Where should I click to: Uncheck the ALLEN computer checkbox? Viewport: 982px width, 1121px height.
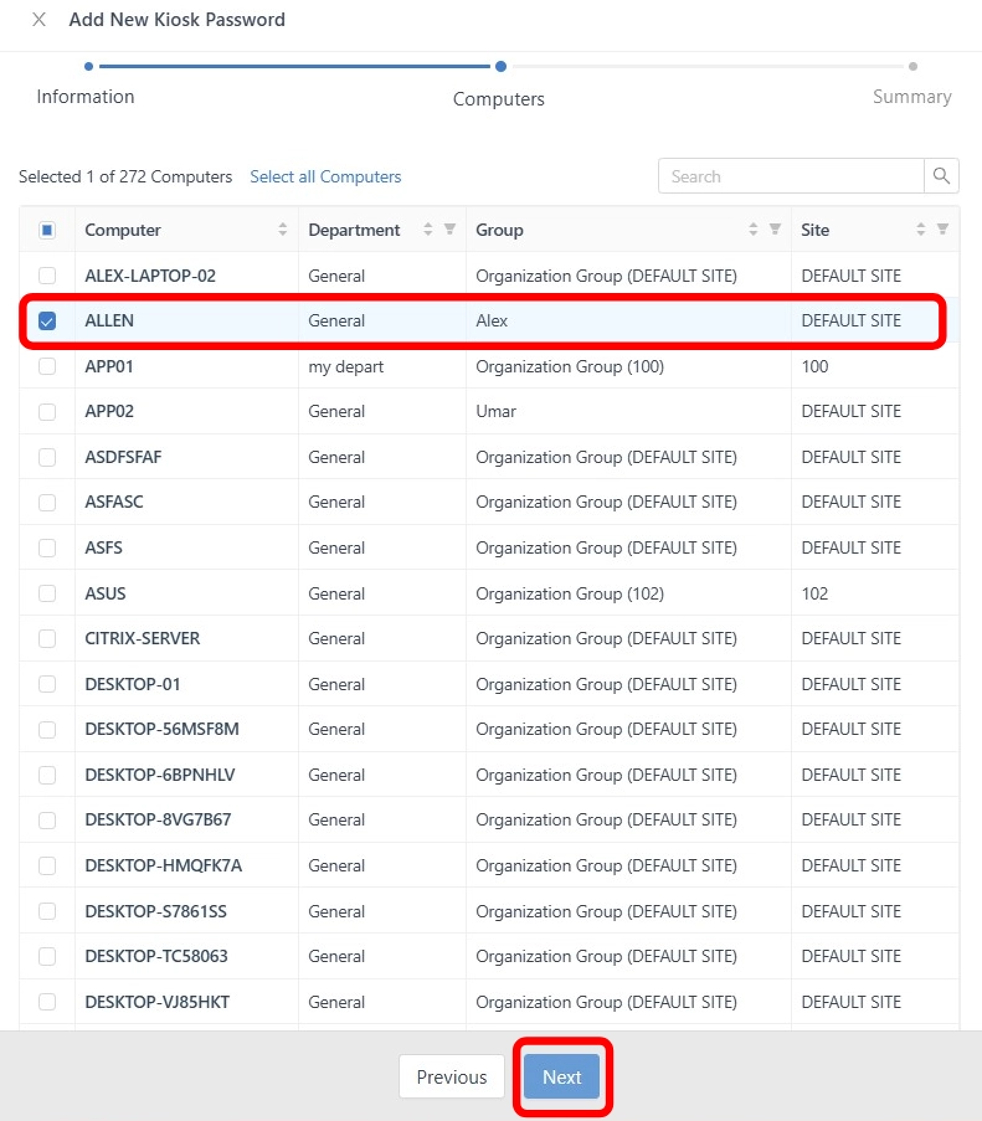(x=47, y=321)
